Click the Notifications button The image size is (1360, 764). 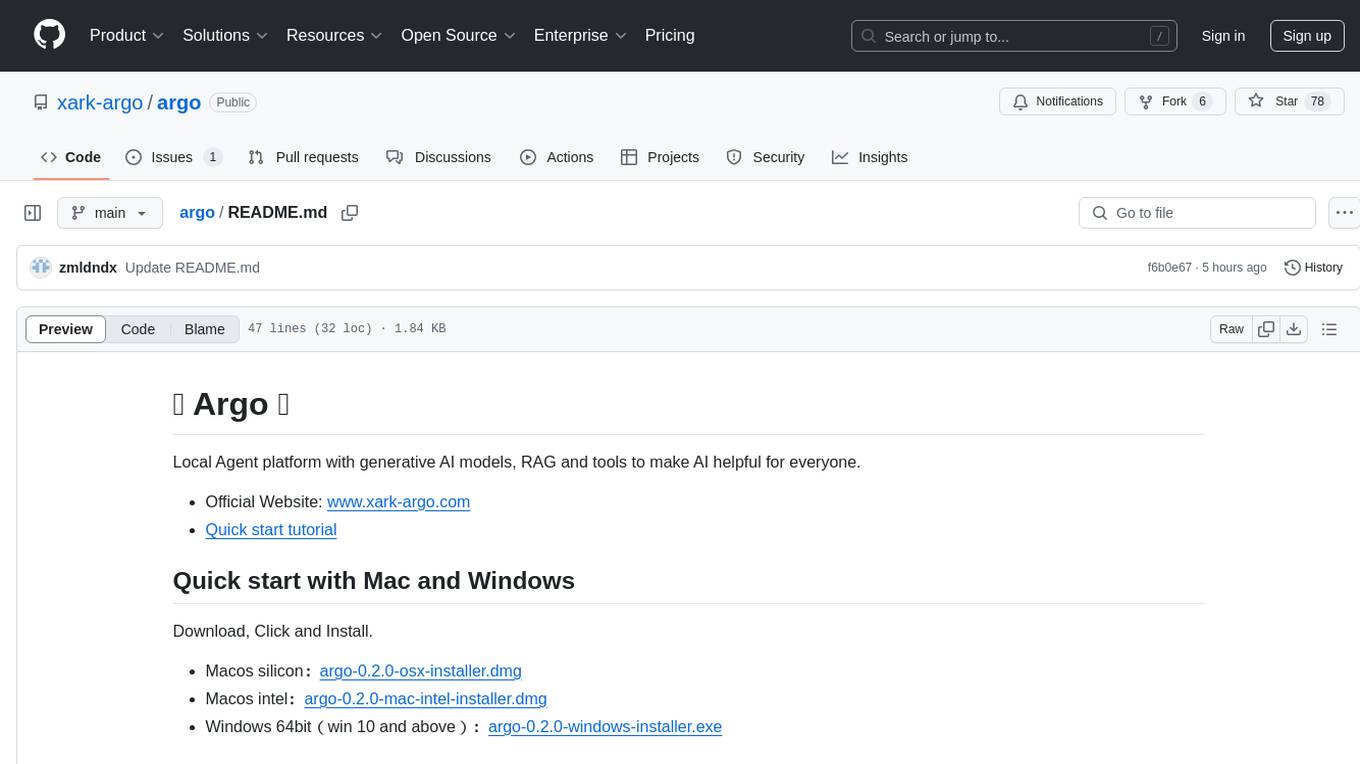[1058, 101]
